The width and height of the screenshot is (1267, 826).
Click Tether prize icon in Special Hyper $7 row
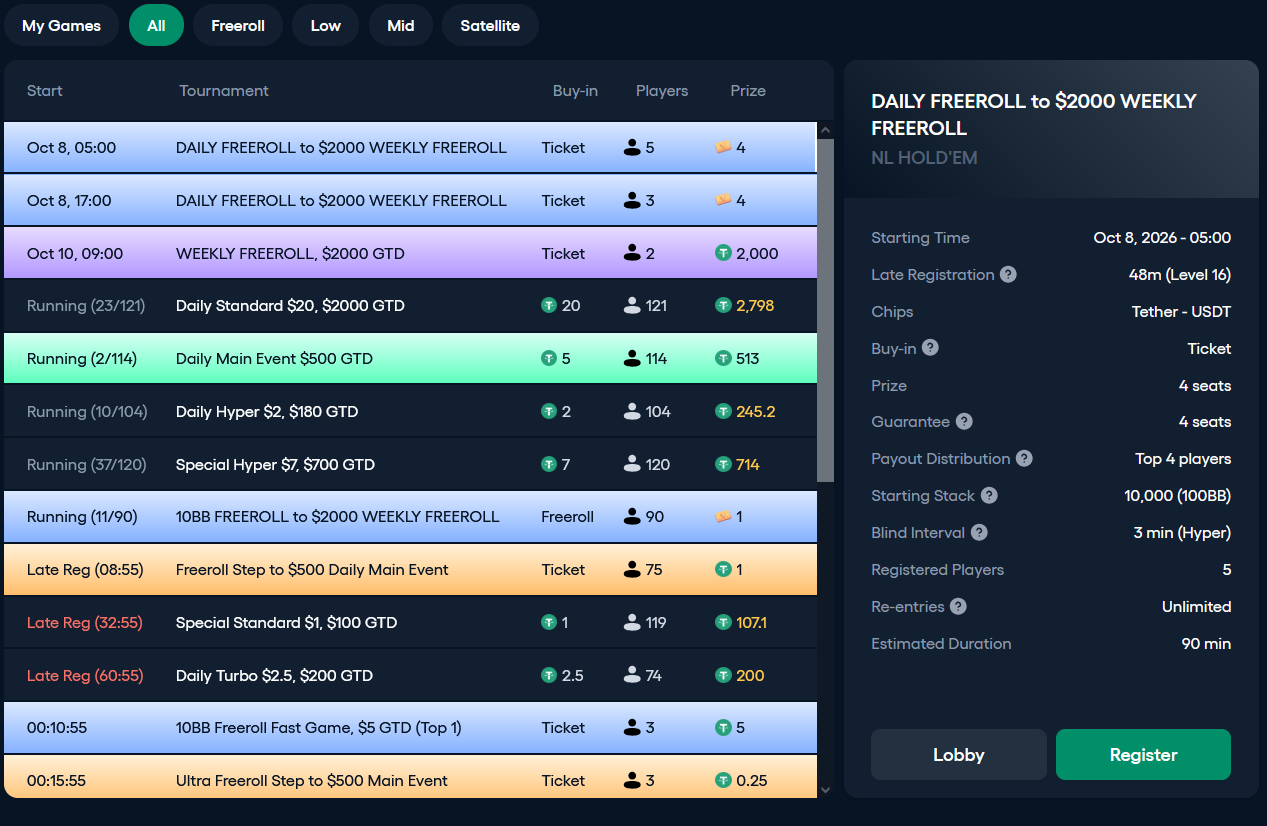pyautogui.click(x=723, y=465)
